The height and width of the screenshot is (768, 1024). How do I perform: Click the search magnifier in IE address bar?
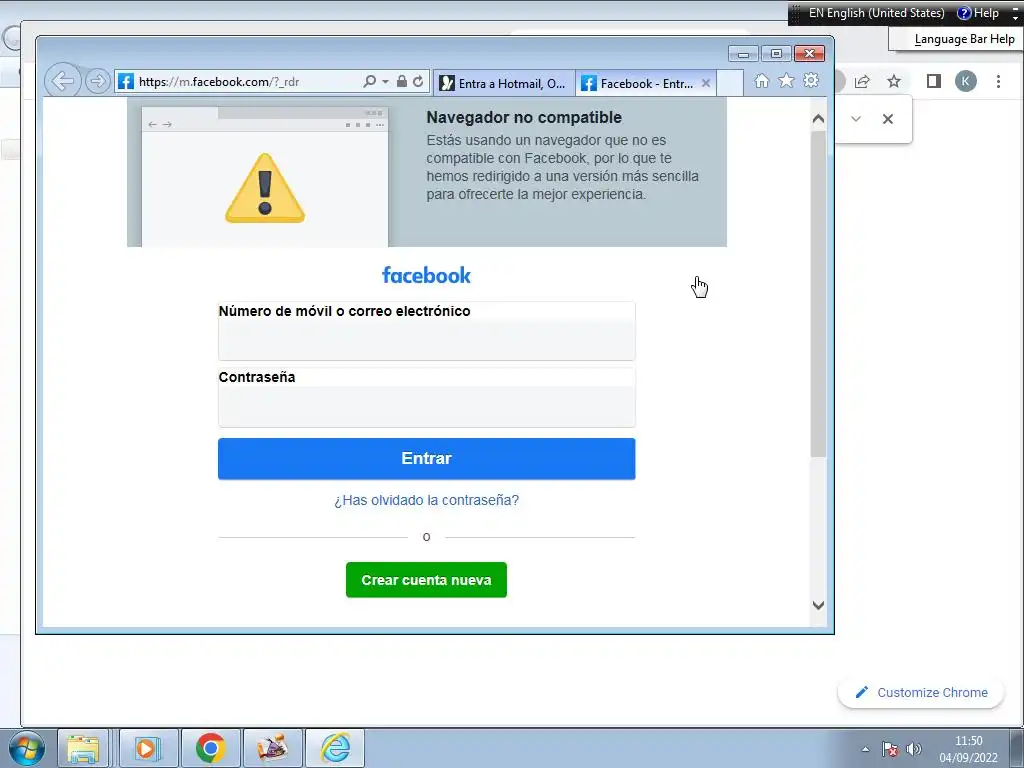click(369, 82)
